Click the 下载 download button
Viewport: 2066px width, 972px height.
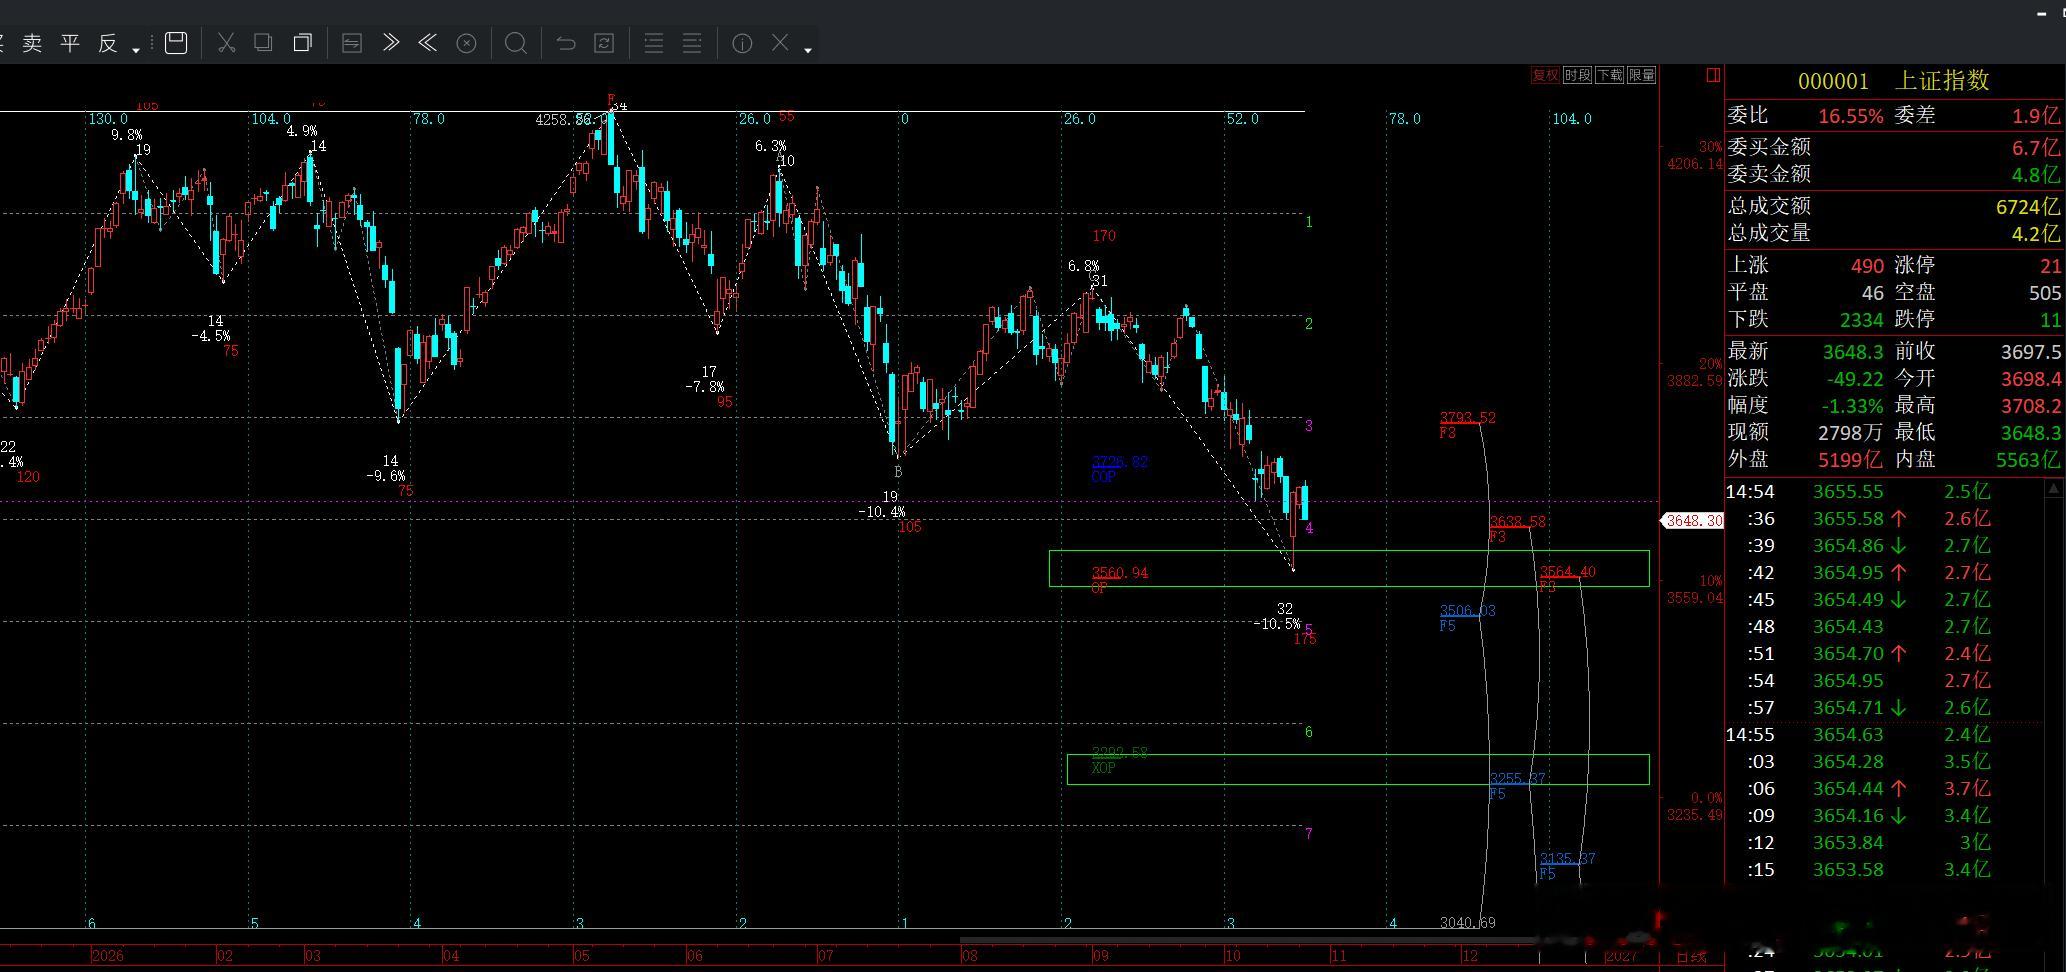pos(1610,75)
